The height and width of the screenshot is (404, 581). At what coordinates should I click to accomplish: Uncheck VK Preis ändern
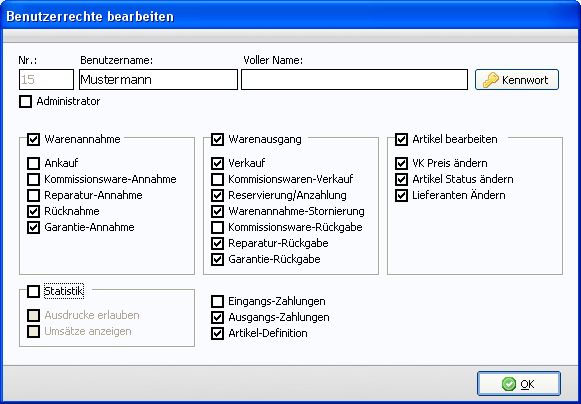(401, 163)
